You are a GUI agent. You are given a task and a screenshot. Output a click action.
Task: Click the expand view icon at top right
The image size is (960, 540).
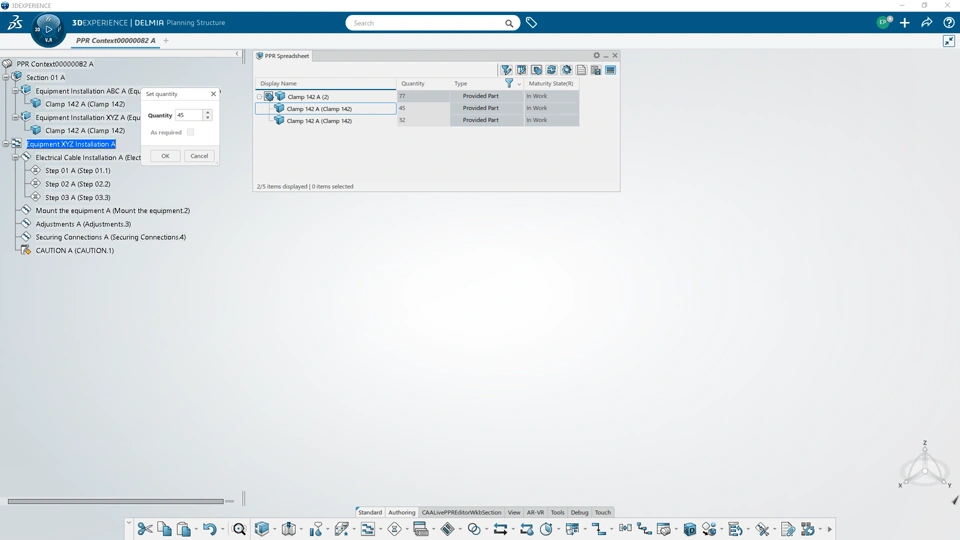click(x=949, y=41)
